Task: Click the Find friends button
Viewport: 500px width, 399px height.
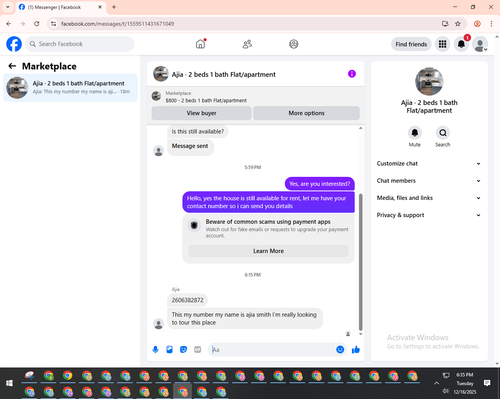Action: coord(411,44)
